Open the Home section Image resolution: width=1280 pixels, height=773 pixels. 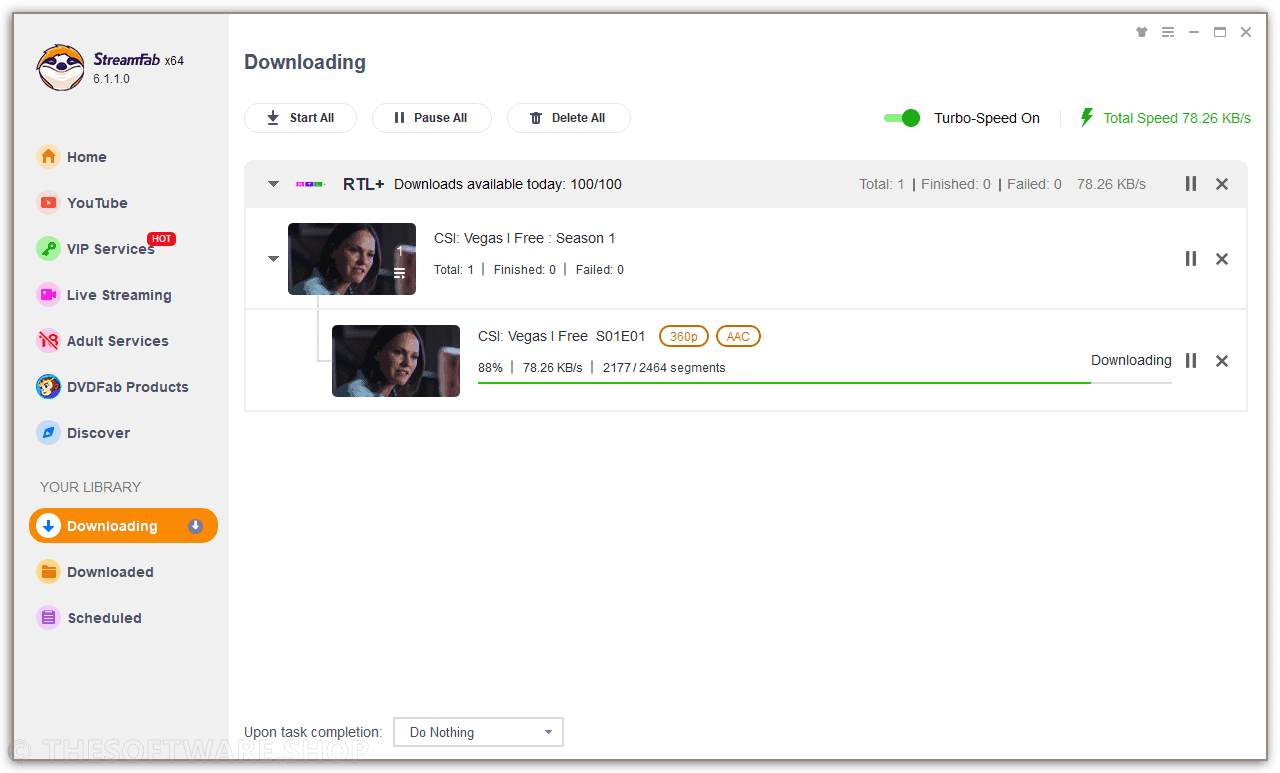tap(87, 157)
